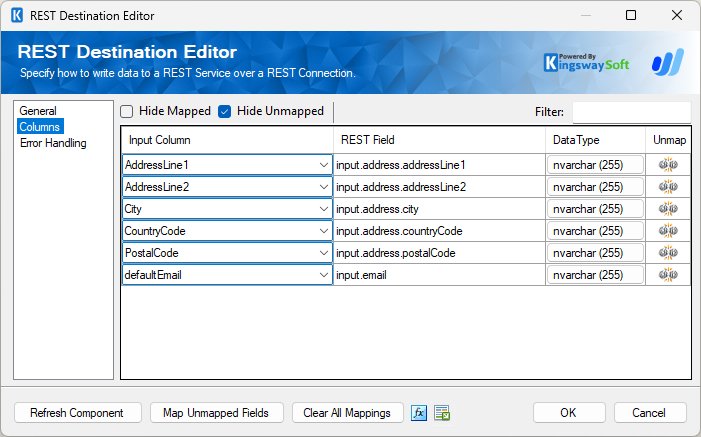Select the input.address.addressLine2 REST field cell
Image resolution: width=701 pixels, height=437 pixels.
[439, 187]
